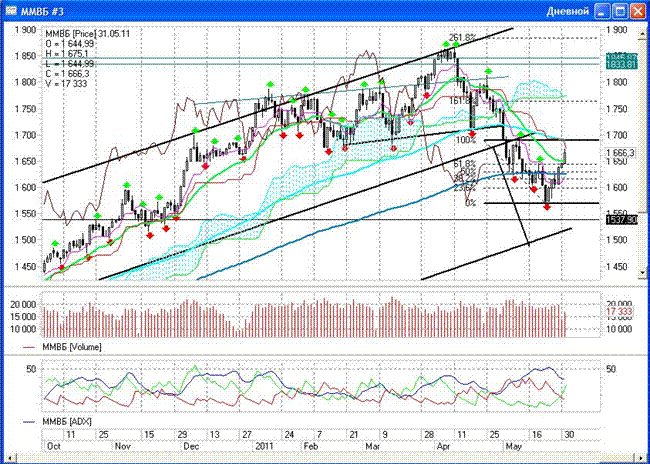Click the 1 666,3 current price tag
This screenshot has width=650, height=464.
click(x=620, y=153)
